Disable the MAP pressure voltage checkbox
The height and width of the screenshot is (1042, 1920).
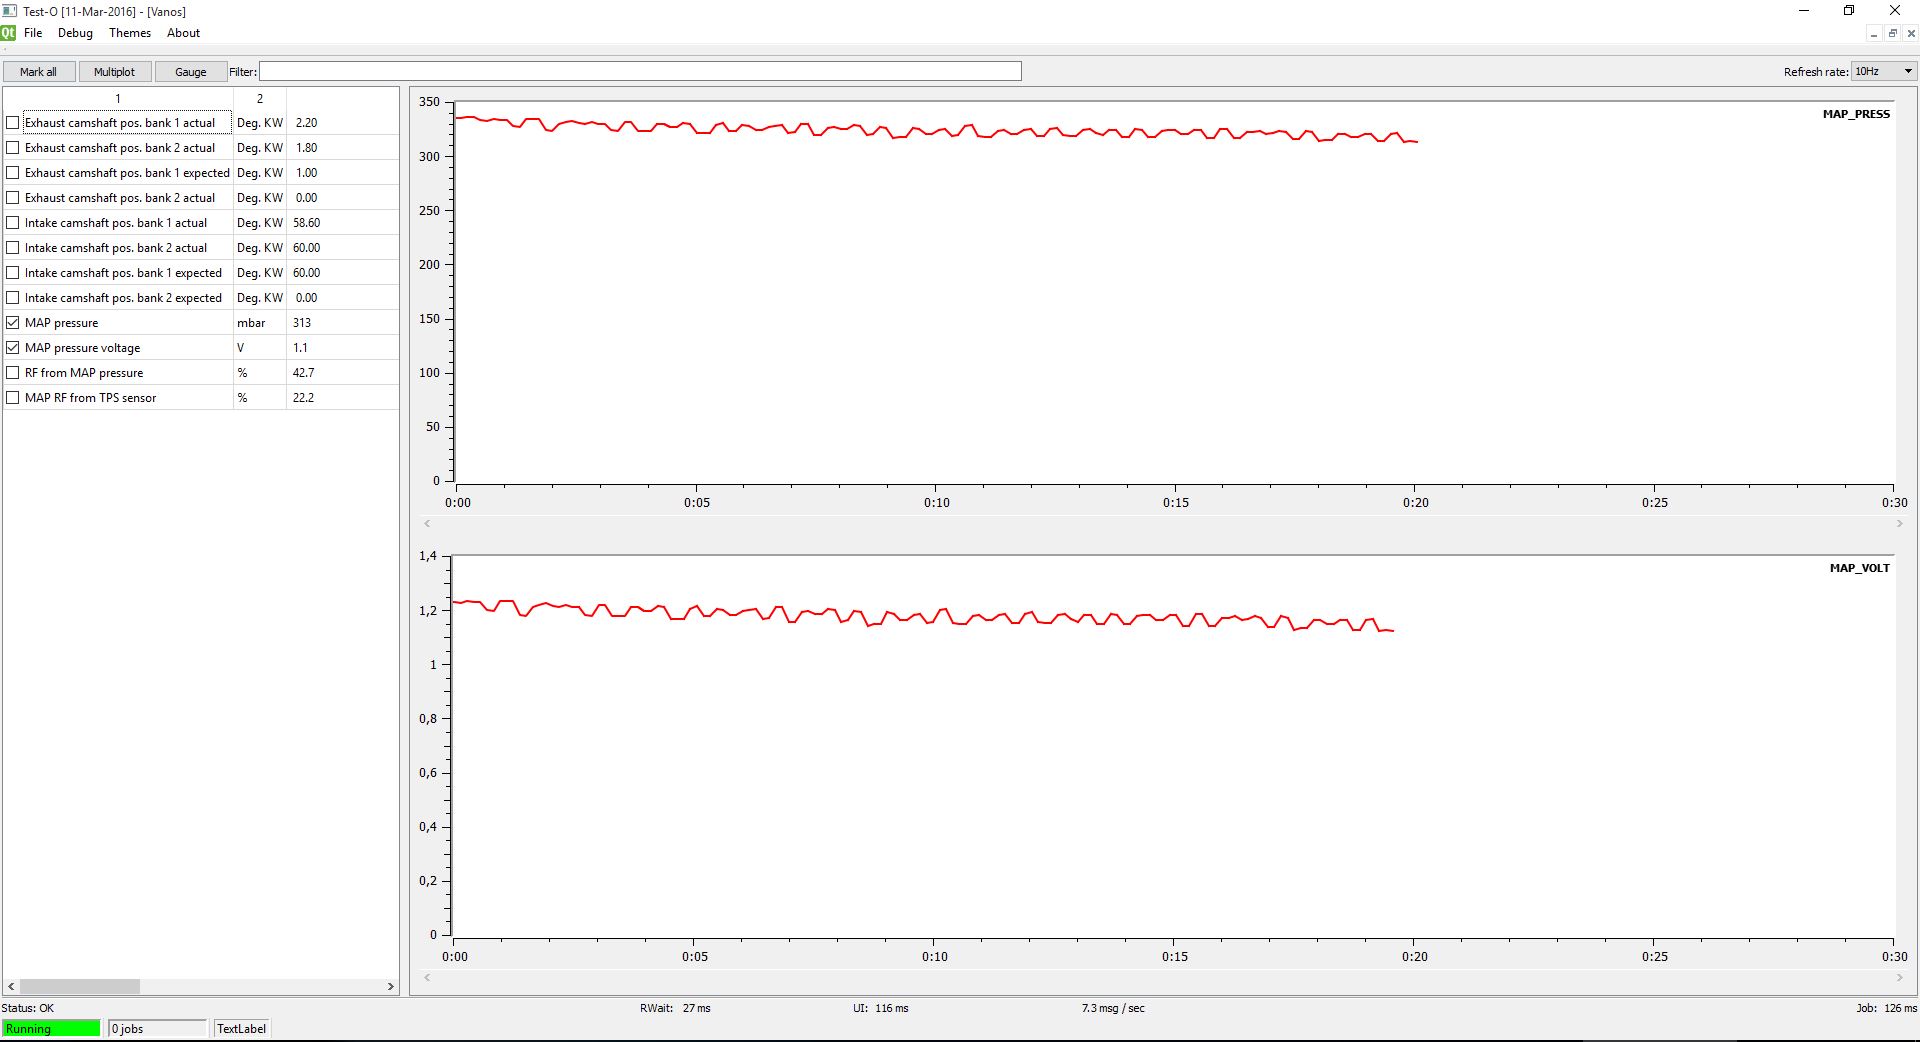point(13,348)
